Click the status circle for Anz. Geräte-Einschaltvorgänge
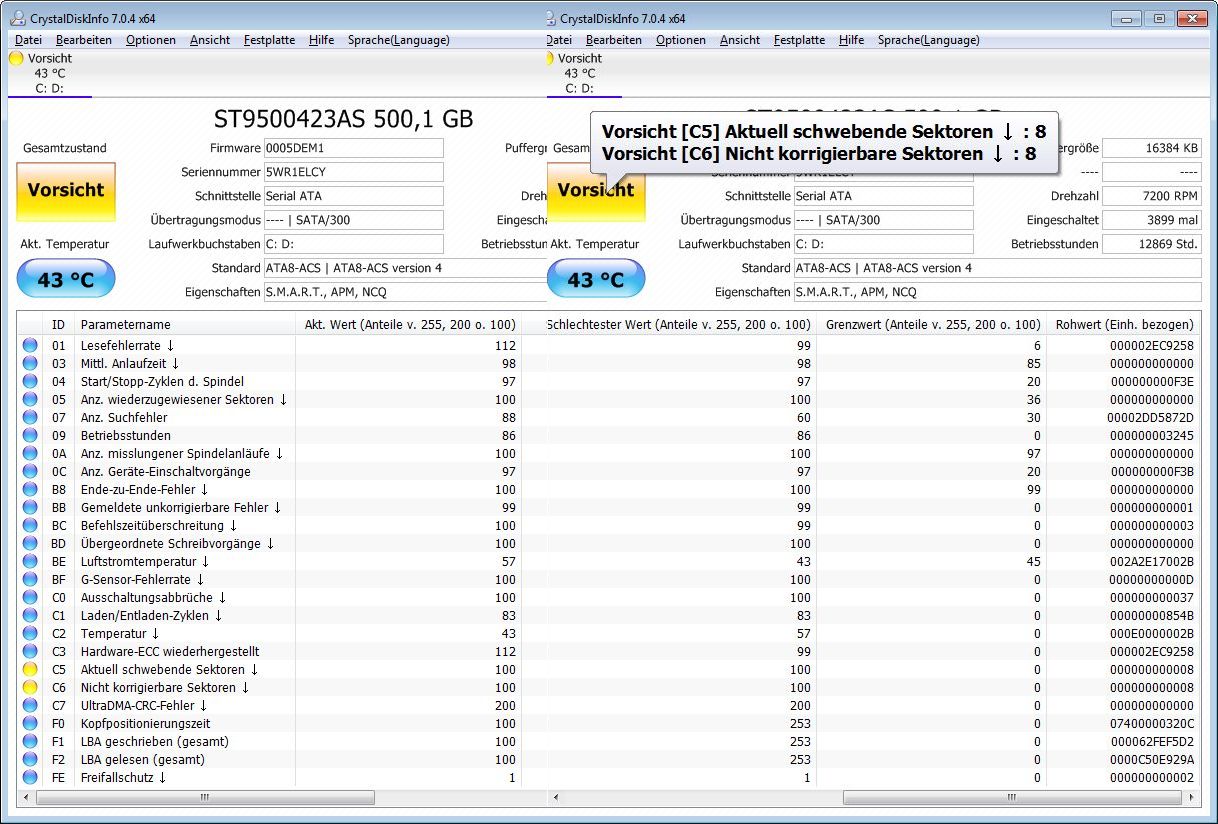The height and width of the screenshot is (824, 1218). click(x=30, y=472)
